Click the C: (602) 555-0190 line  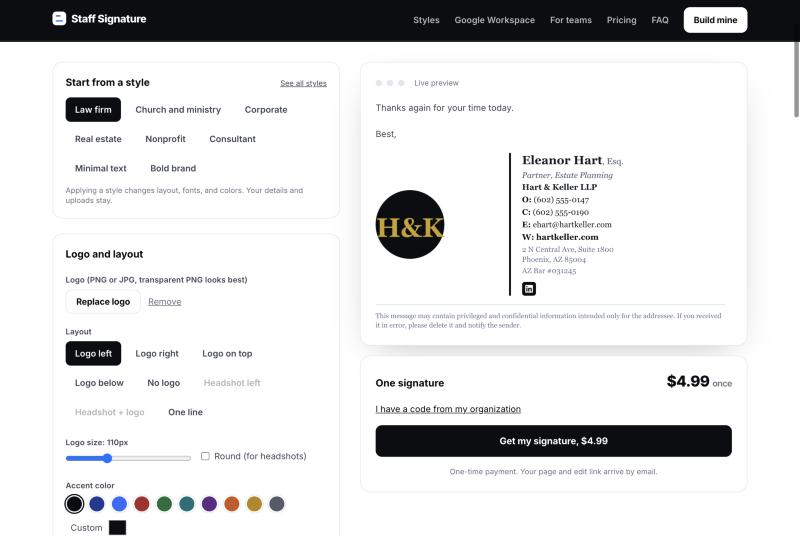pos(555,212)
